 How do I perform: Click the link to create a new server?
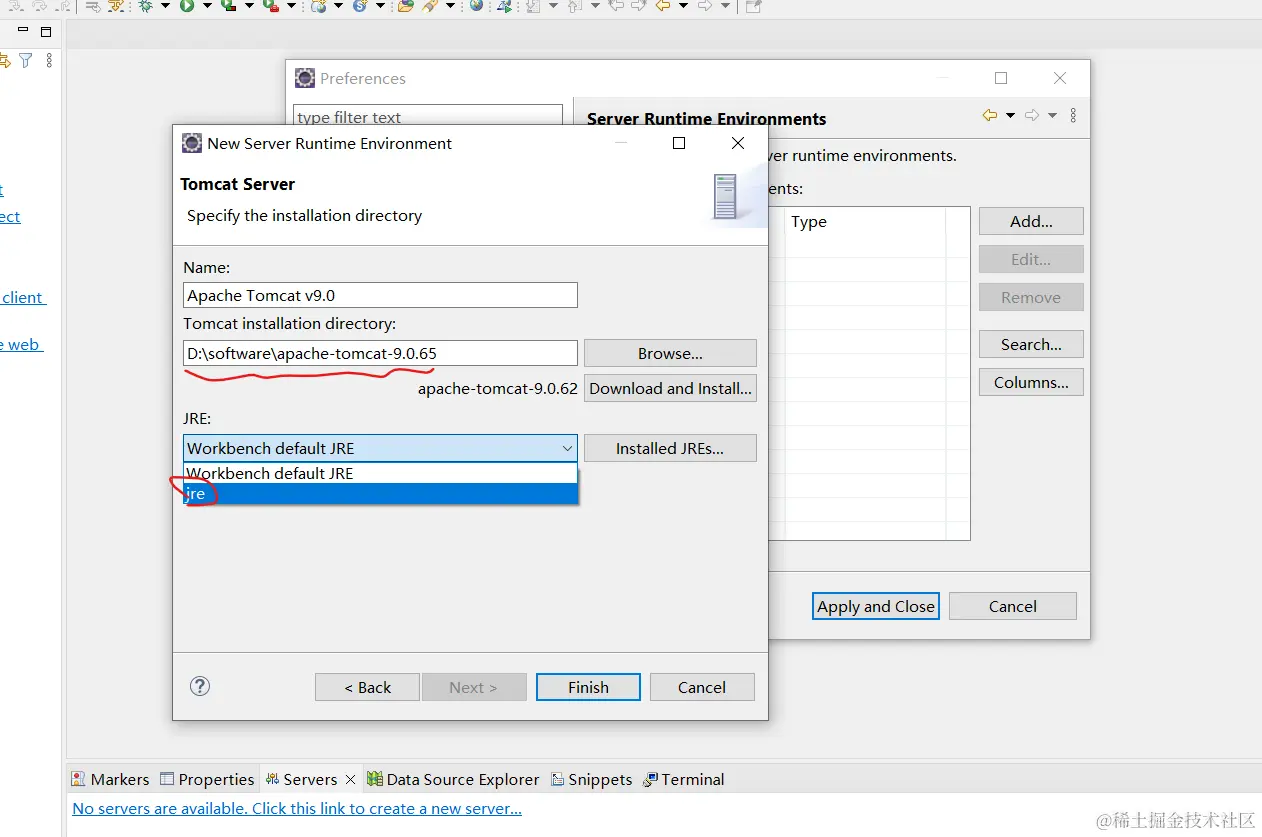tap(297, 808)
